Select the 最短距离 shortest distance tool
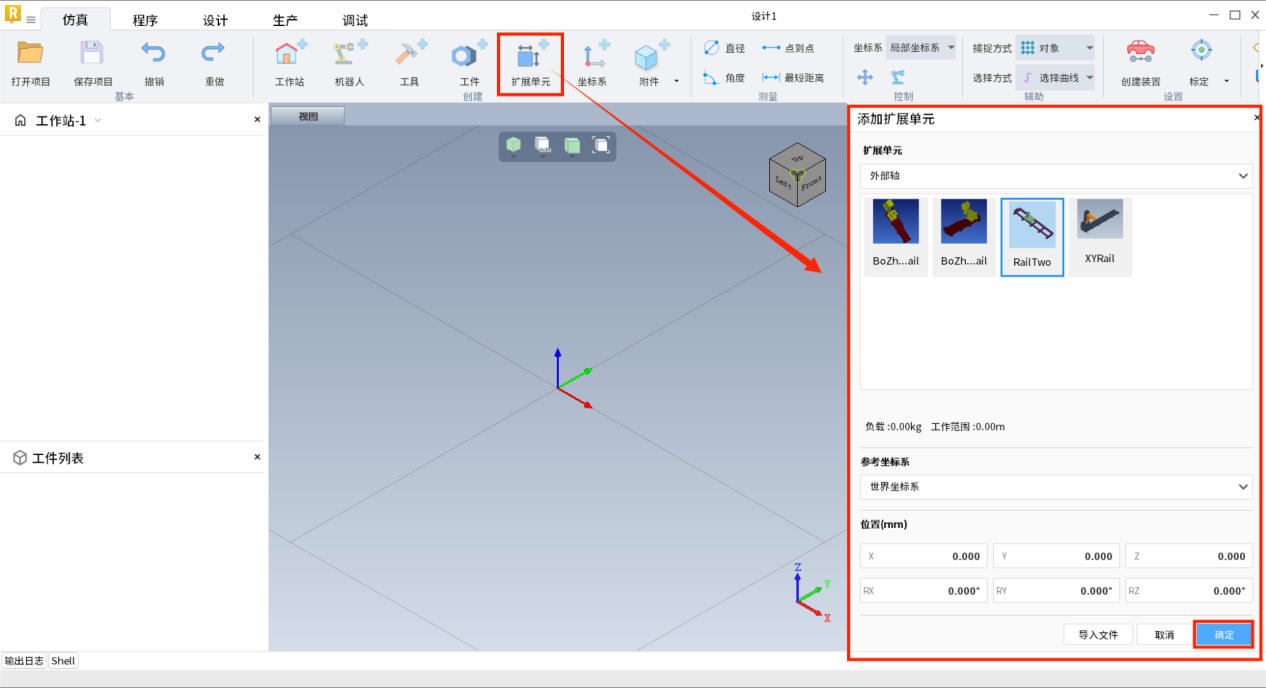The height and width of the screenshot is (688, 1266). tap(792, 78)
